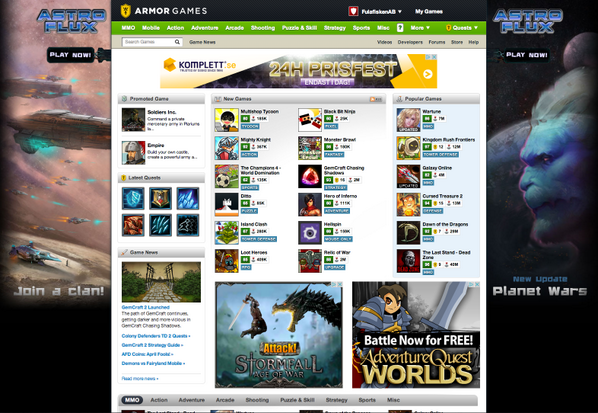
Task: Expand the Quests dropdown menu
Action: [461, 28]
